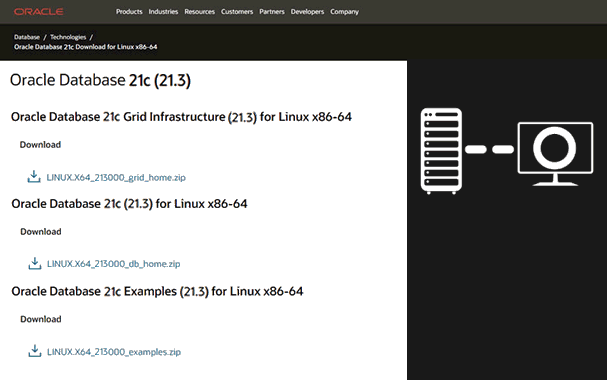Open the Partners menu

[272, 12]
